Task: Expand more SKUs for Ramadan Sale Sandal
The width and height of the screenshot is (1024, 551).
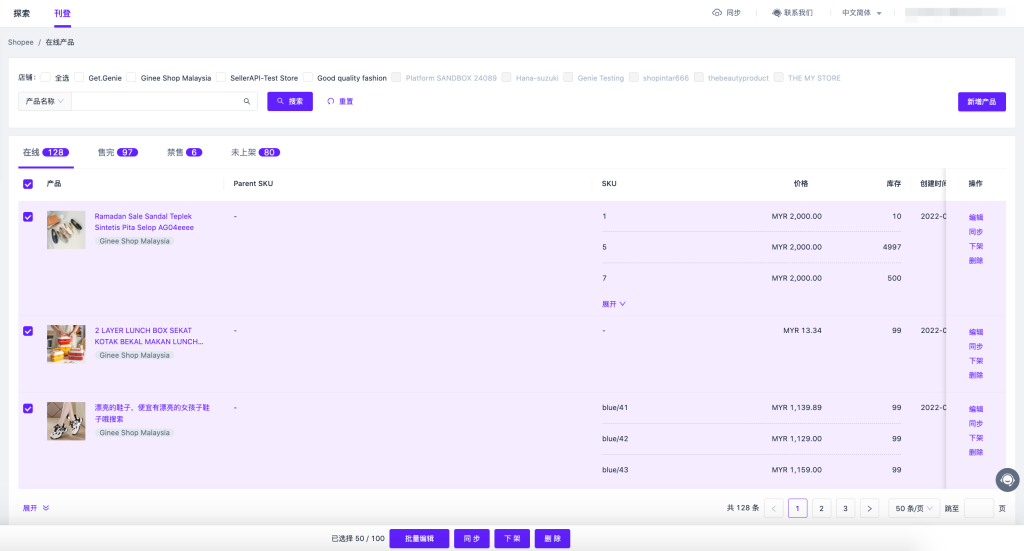Action: [613, 303]
